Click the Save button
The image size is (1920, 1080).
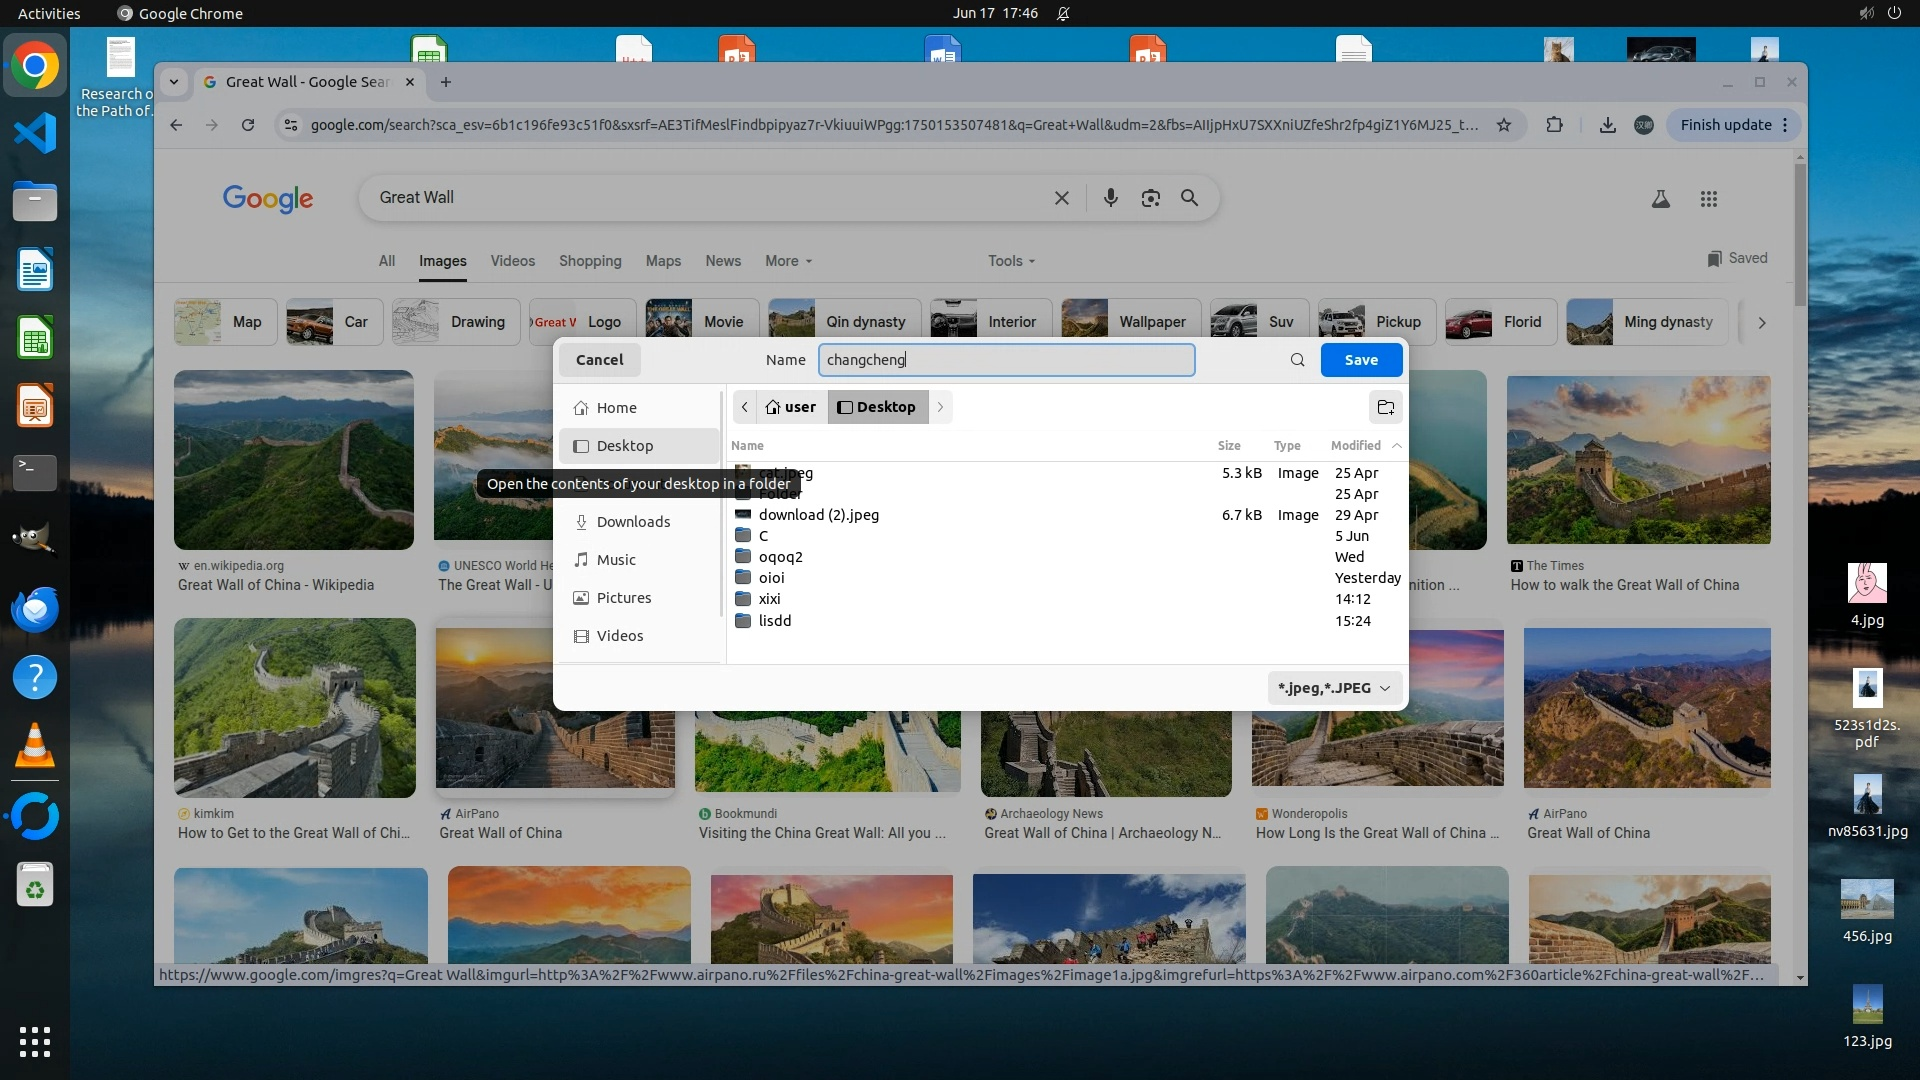pos(1360,360)
